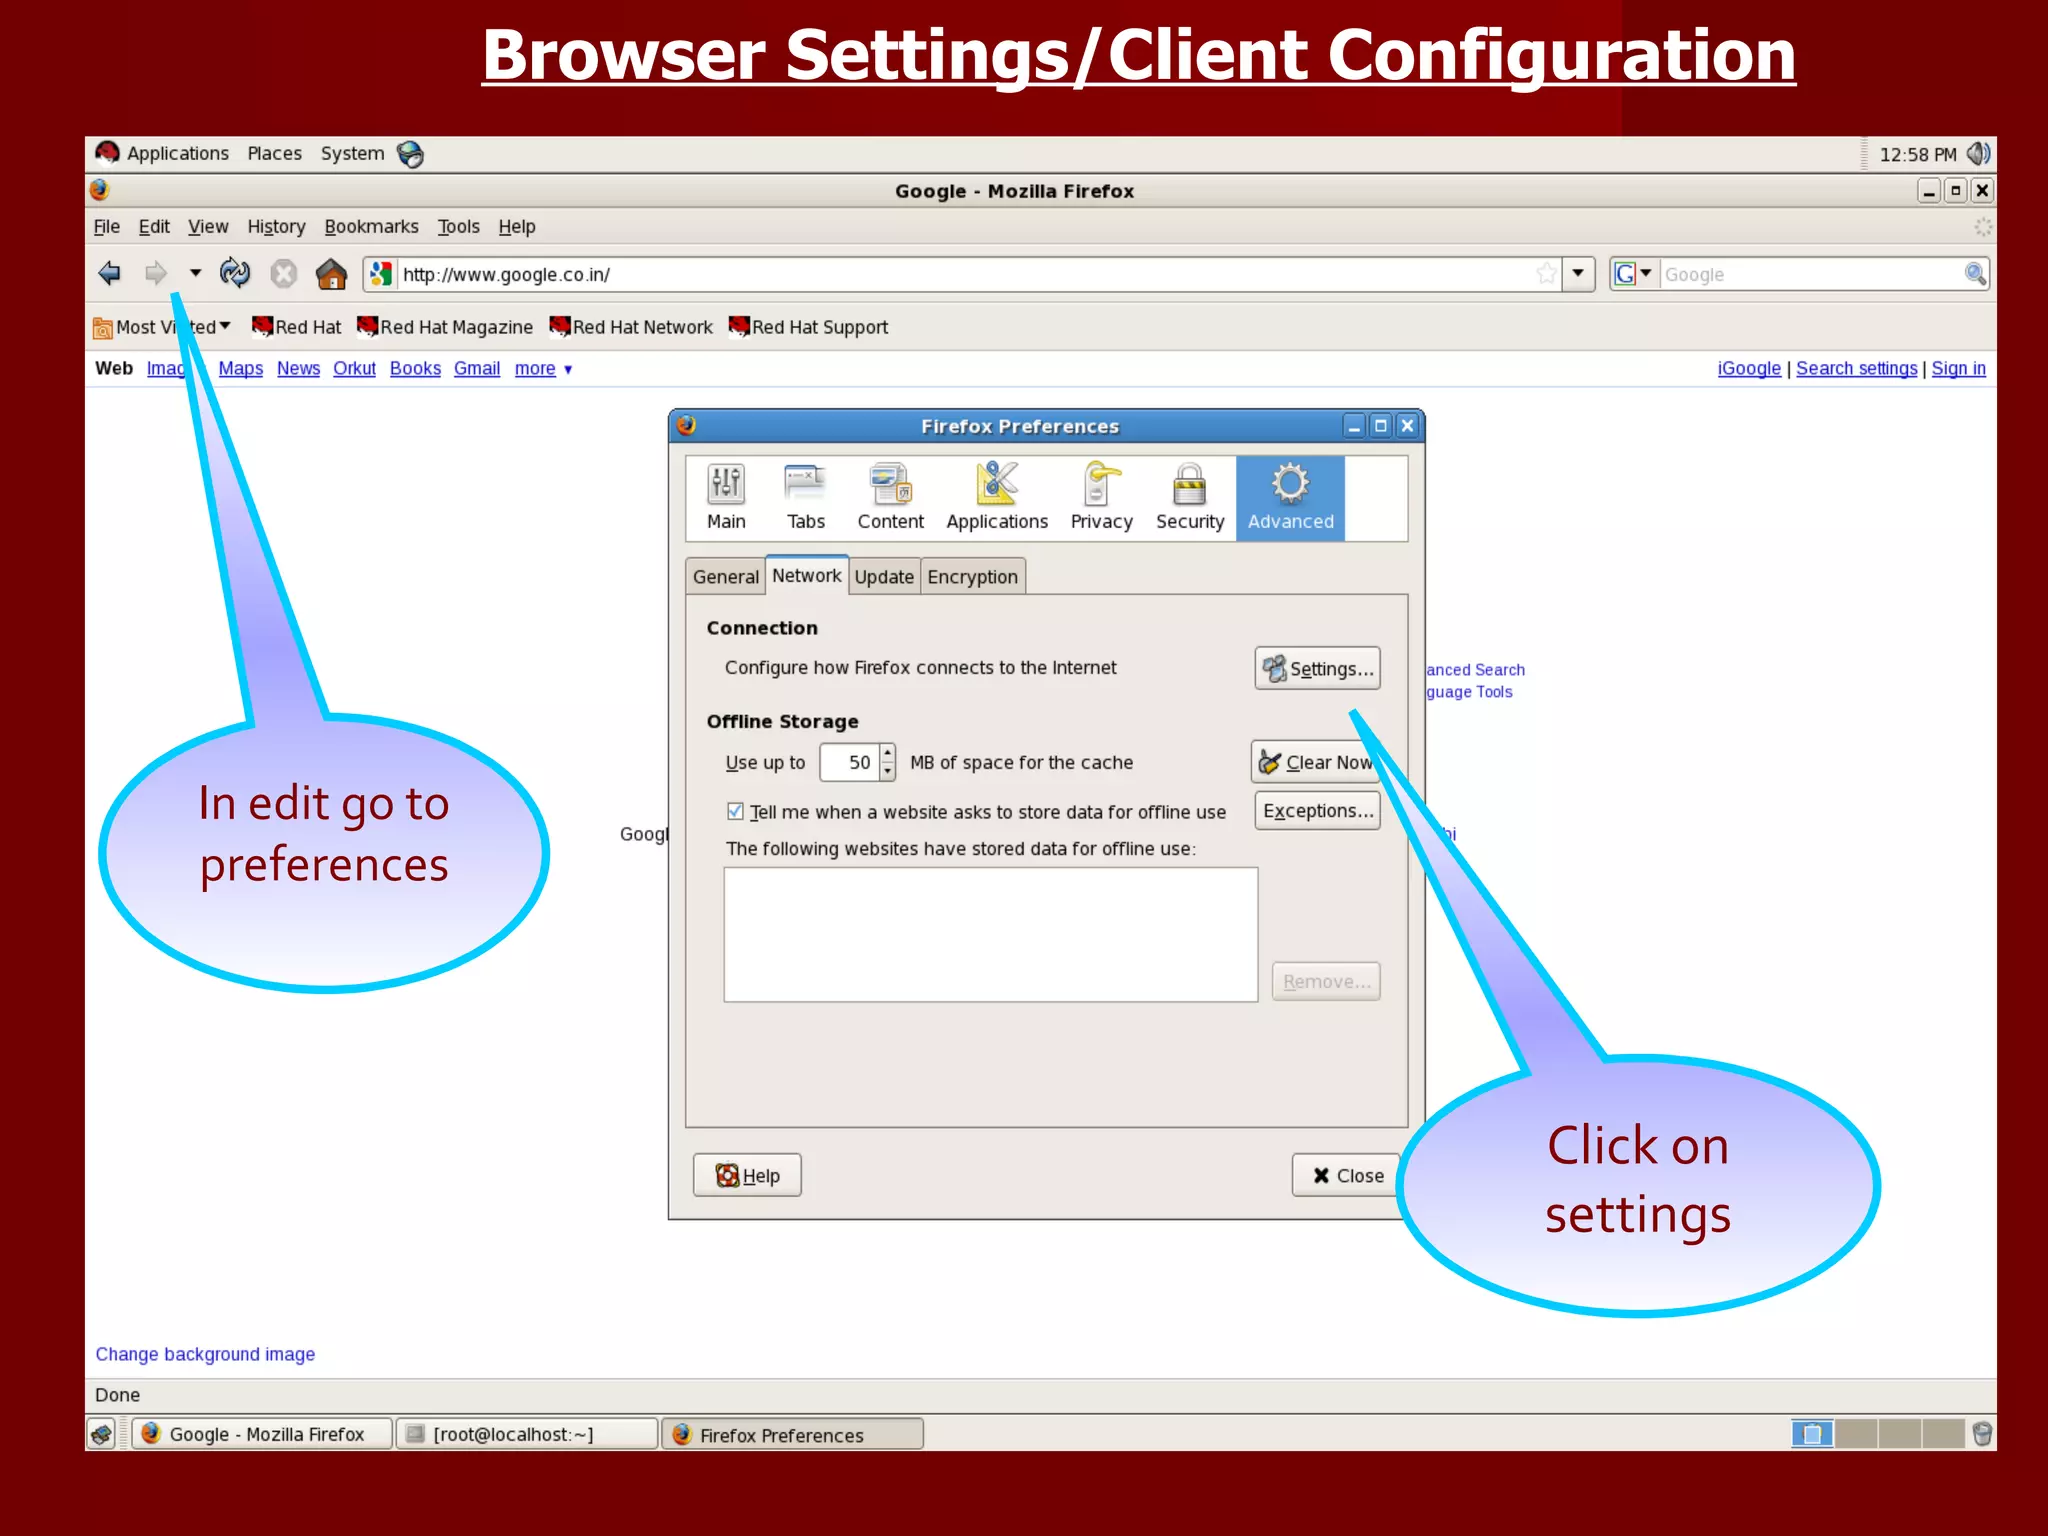Switch to the Update tab
Image resolution: width=2048 pixels, height=1536 pixels.
point(884,576)
